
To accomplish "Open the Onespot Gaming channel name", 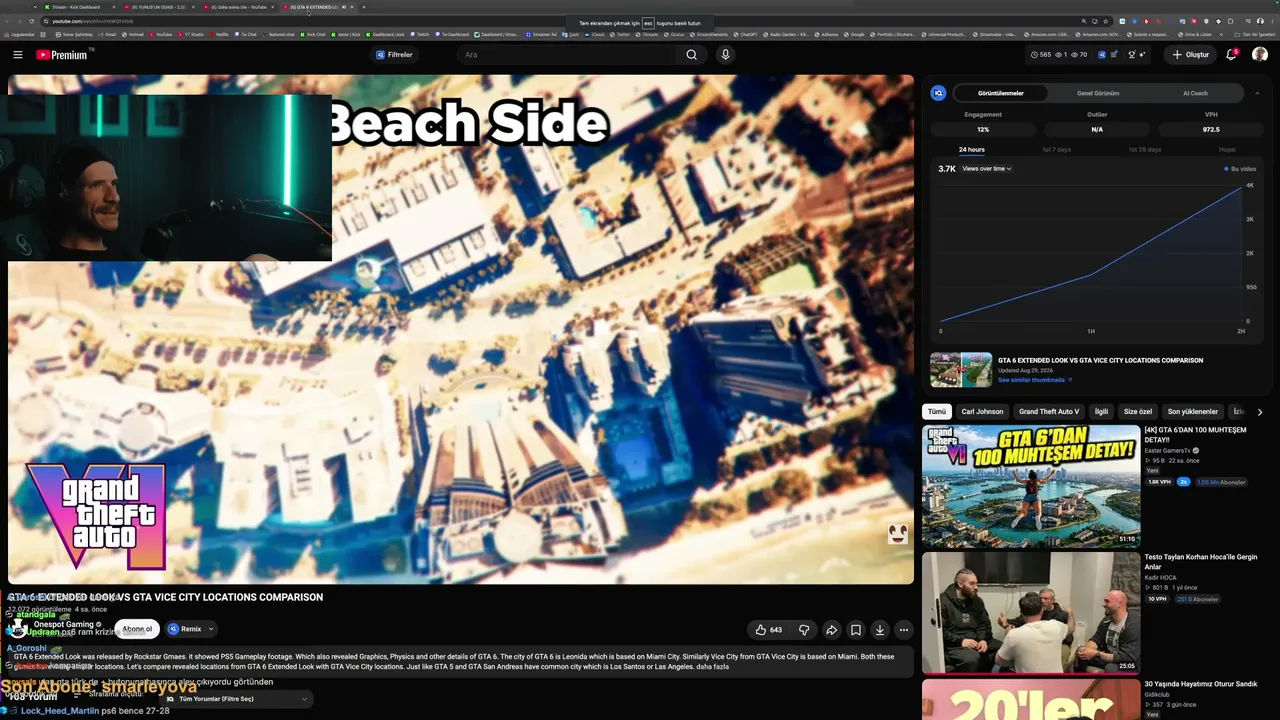I will (63, 624).
